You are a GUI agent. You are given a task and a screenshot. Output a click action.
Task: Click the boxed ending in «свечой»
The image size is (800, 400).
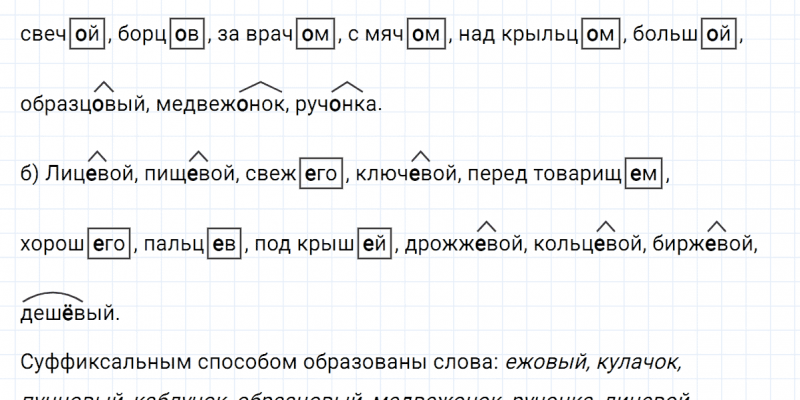pos(88,35)
